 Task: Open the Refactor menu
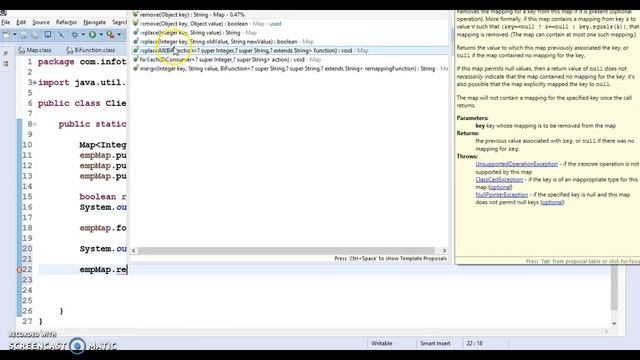pyautogui.click(x=67, y=22)
